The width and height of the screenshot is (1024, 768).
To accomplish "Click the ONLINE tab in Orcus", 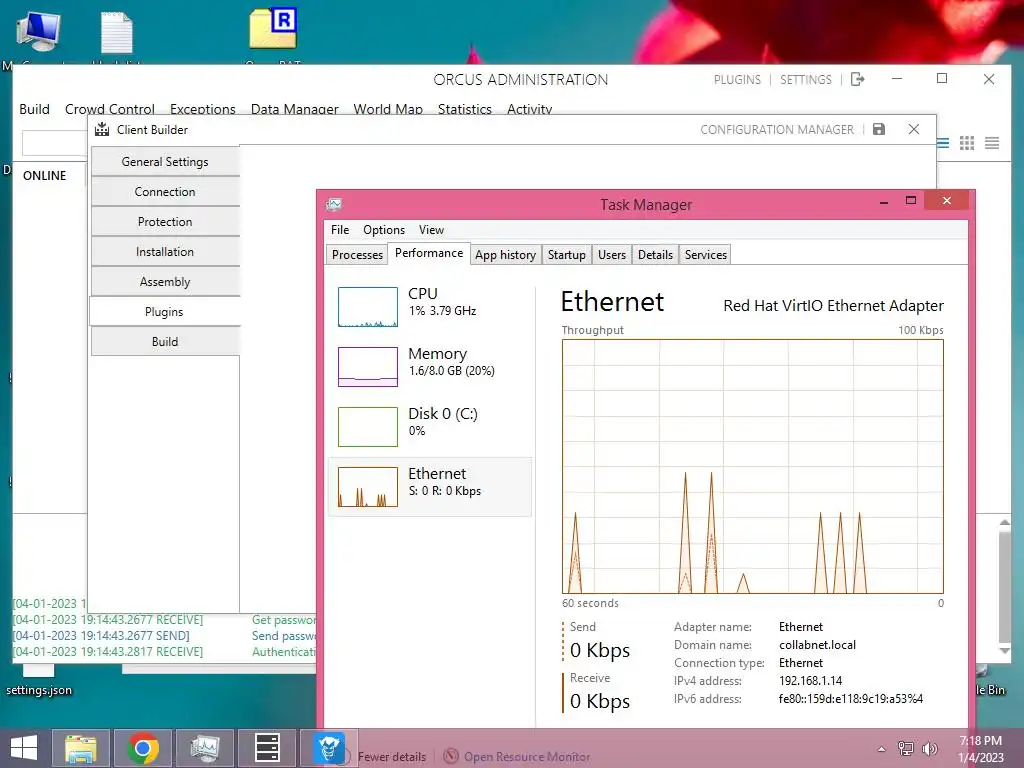I will (44, 176).
